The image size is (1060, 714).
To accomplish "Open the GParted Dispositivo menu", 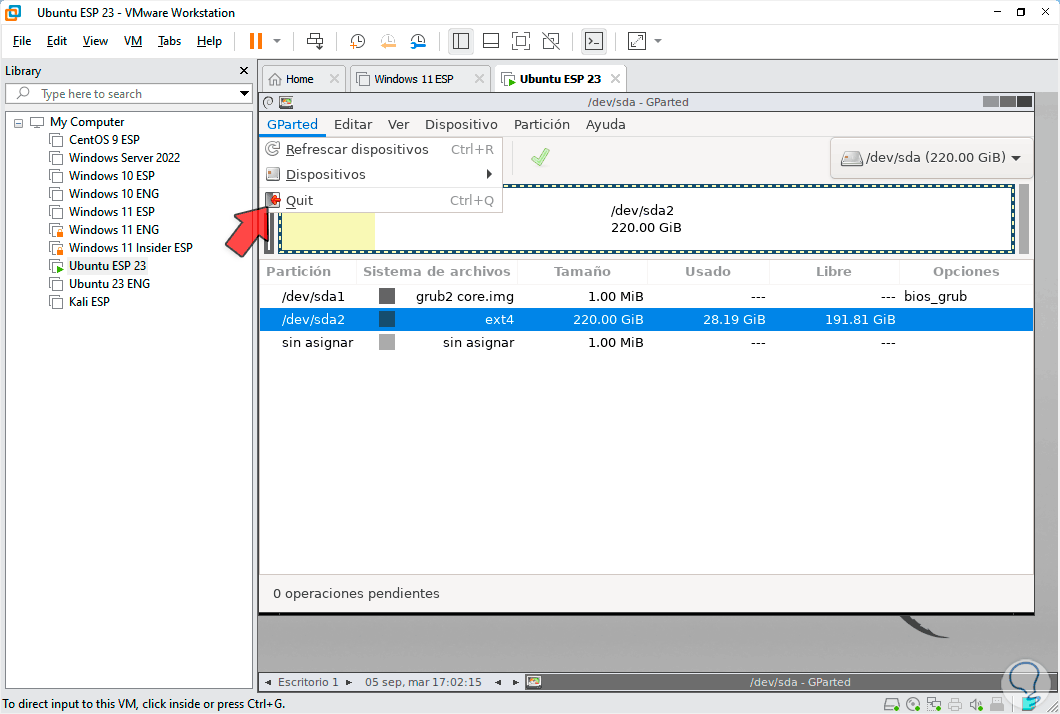I will [461, 124].
